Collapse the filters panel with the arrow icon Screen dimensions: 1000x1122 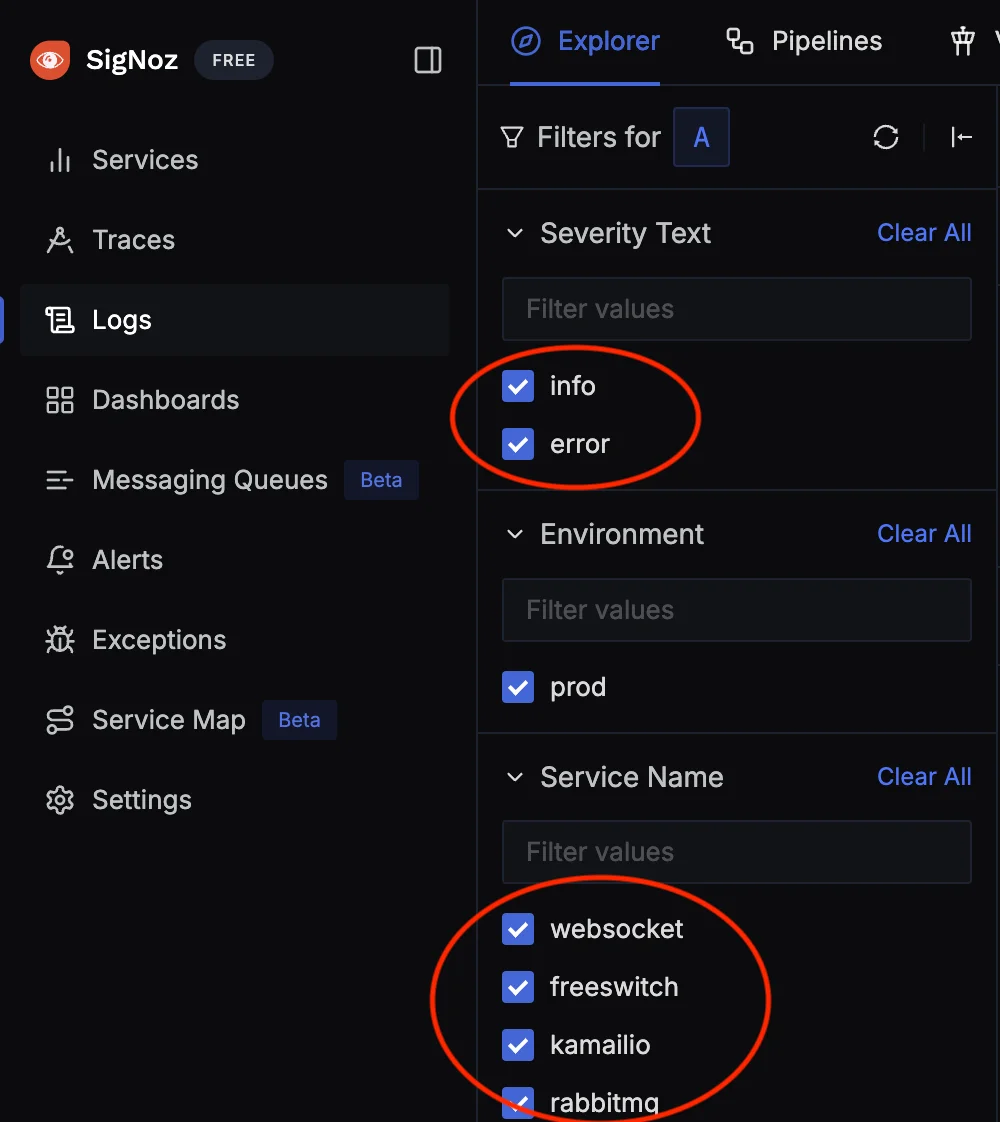coord(961,137)
